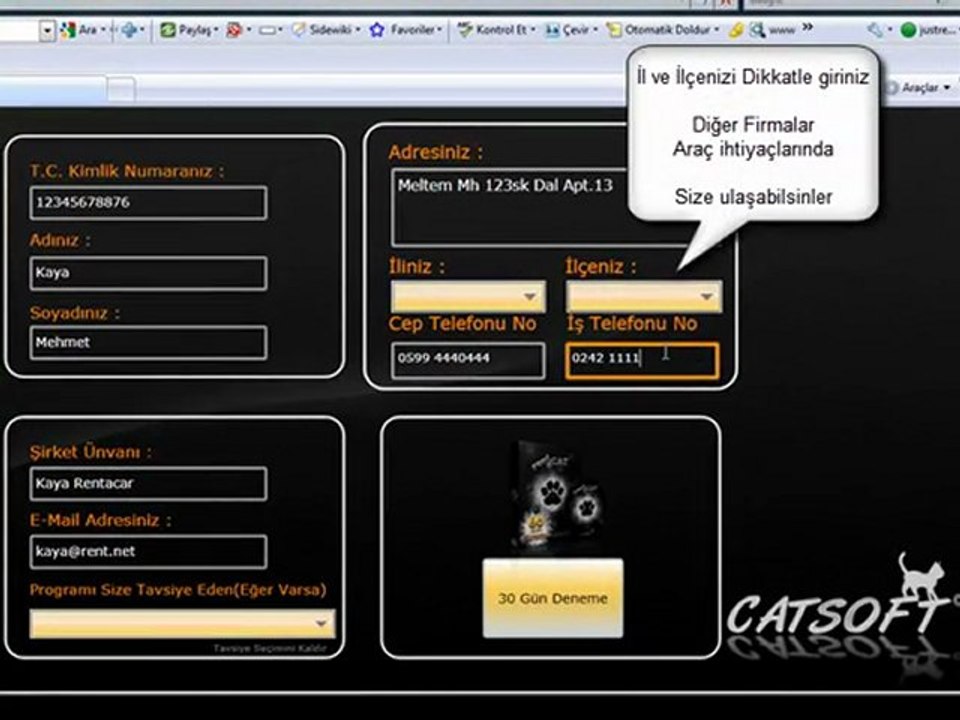This screenshot has height=720, width=960.
Task: Open the toolbar plus icon menu
Action: [129, 29]
